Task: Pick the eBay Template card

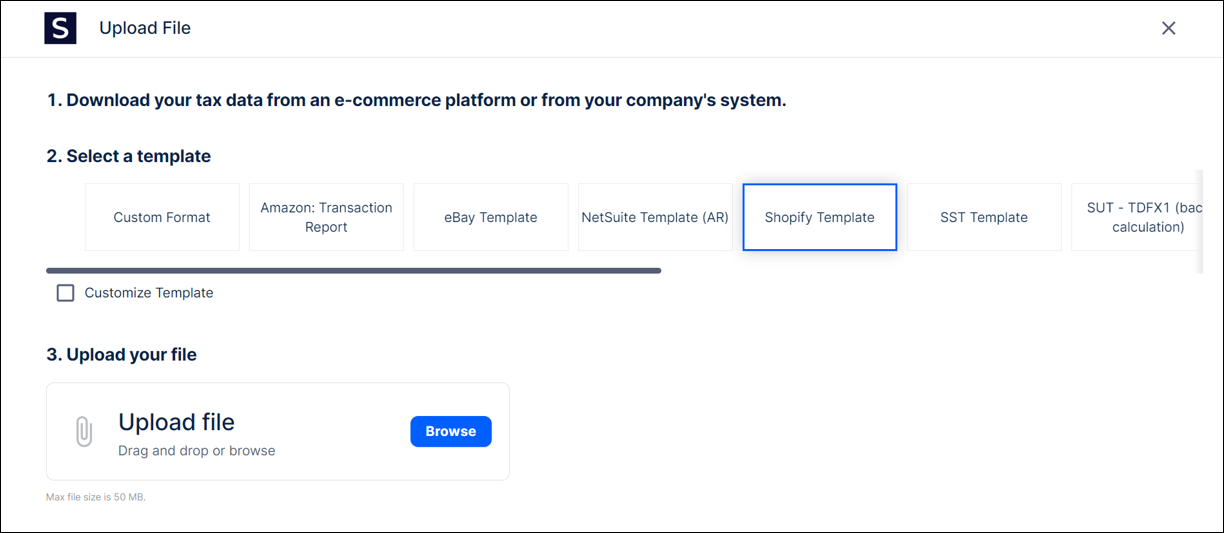Action: [490, 217]
